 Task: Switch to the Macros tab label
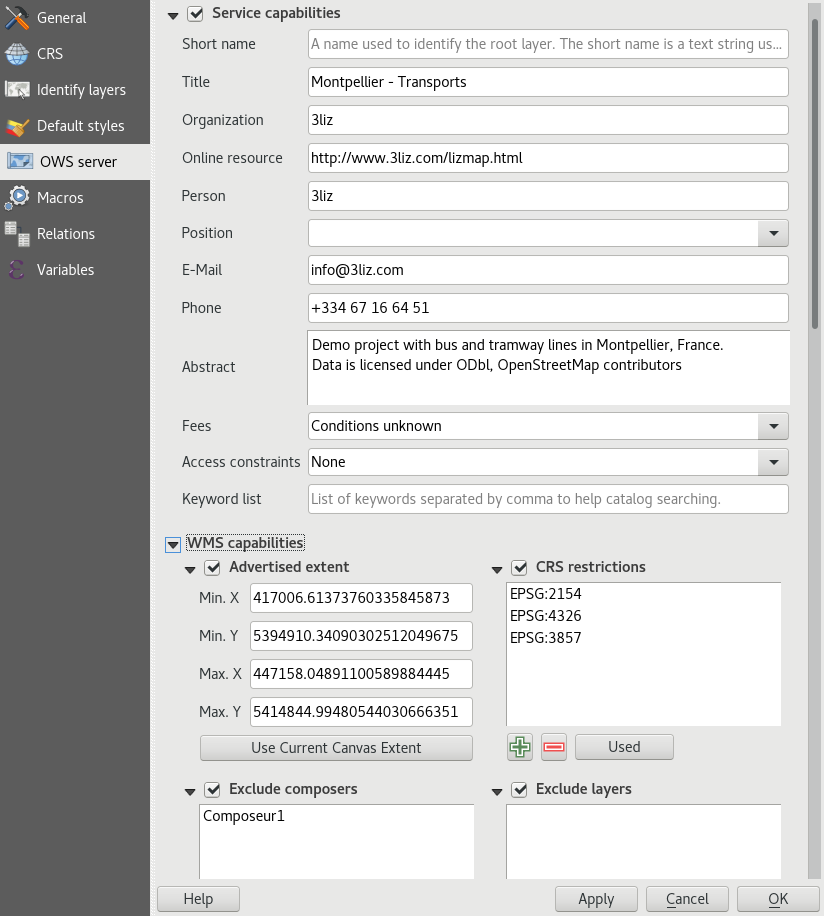[60, 198]
